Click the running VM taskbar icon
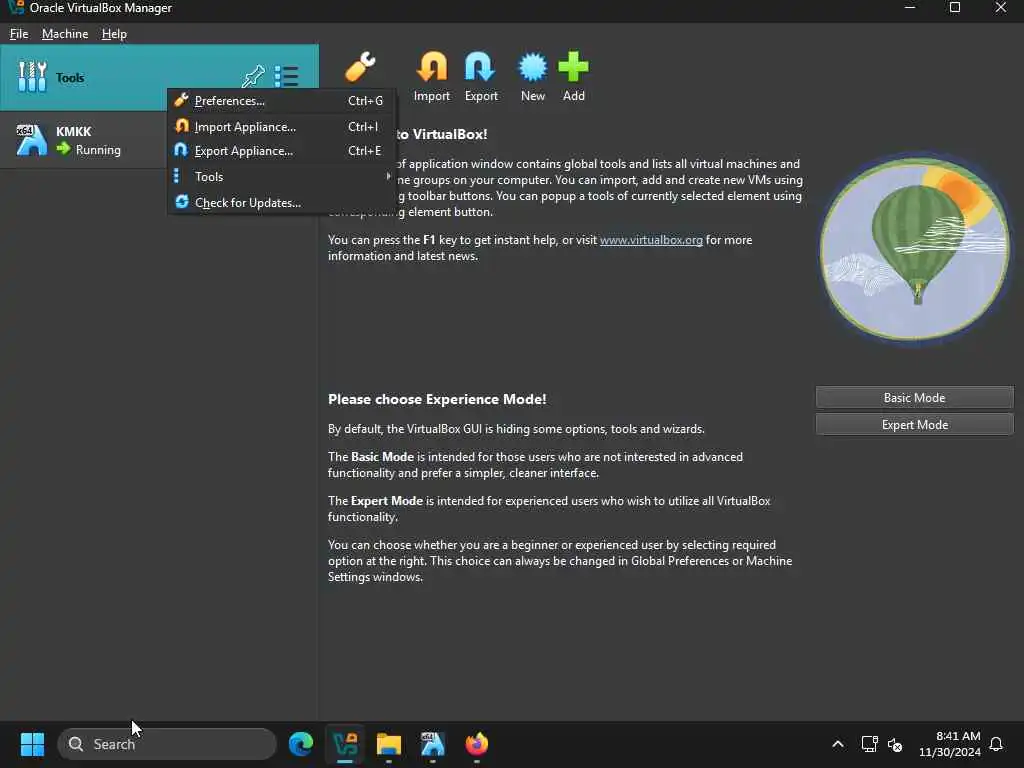 click(x=432, y=744)
